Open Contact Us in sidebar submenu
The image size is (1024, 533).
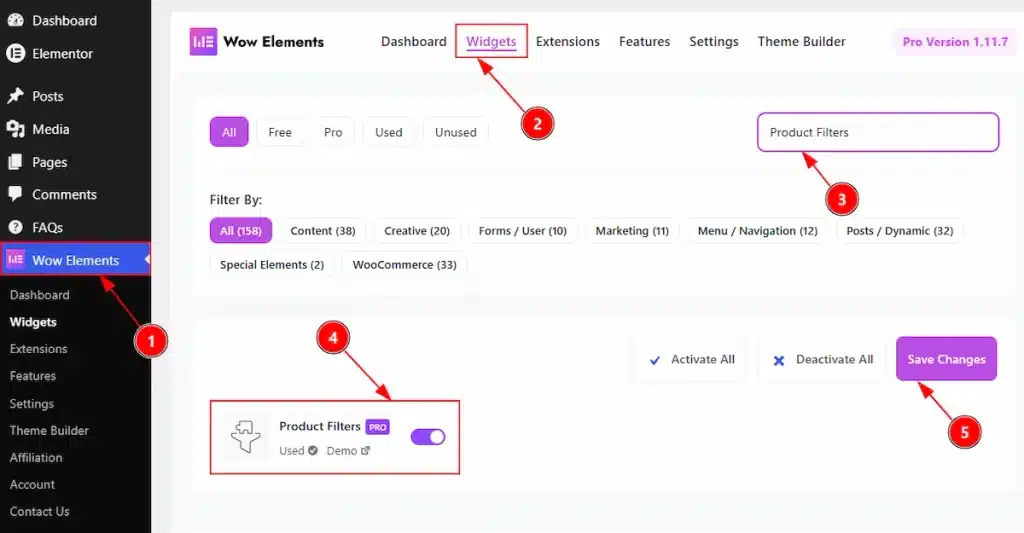coord(39,511)
